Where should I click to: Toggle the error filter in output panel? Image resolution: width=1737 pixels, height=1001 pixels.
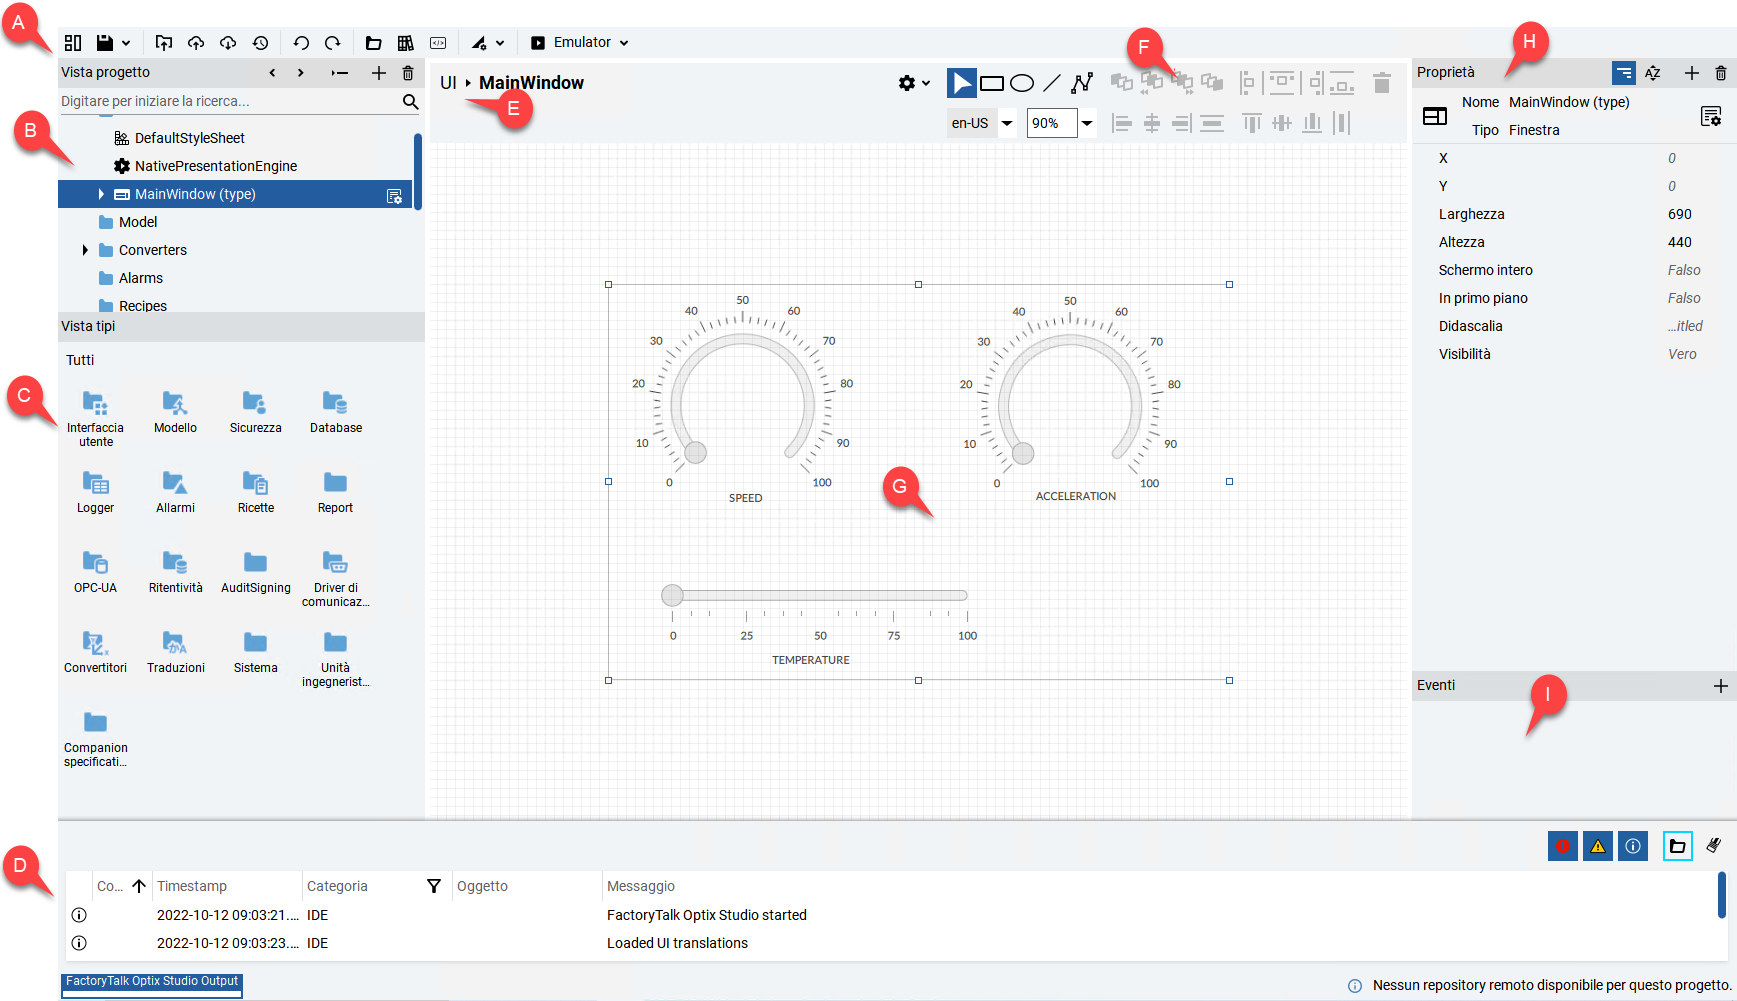coord(1562,846)
